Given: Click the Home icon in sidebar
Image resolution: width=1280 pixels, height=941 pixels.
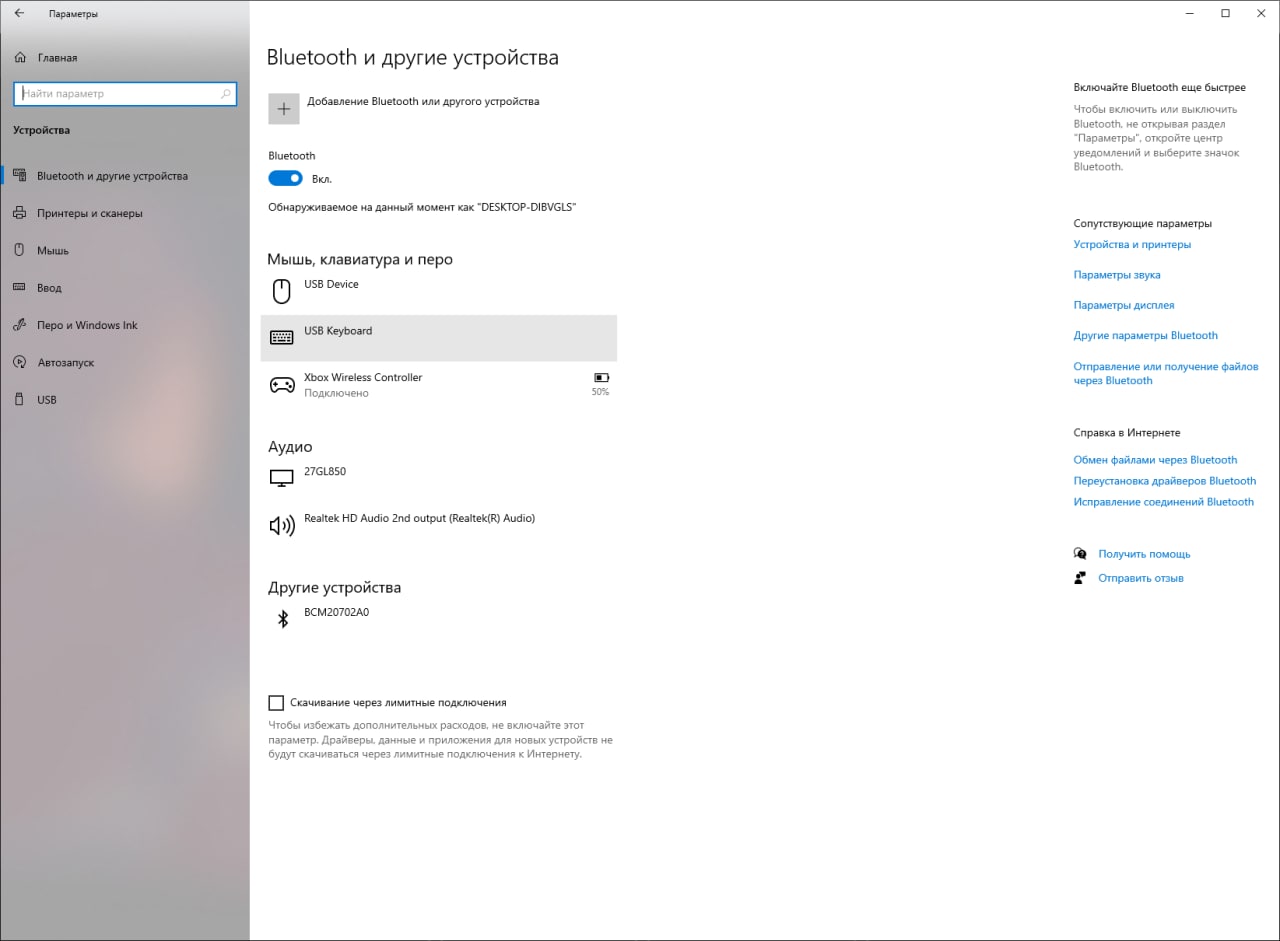Looking at the screenshot, I should [x=19, y=58].
